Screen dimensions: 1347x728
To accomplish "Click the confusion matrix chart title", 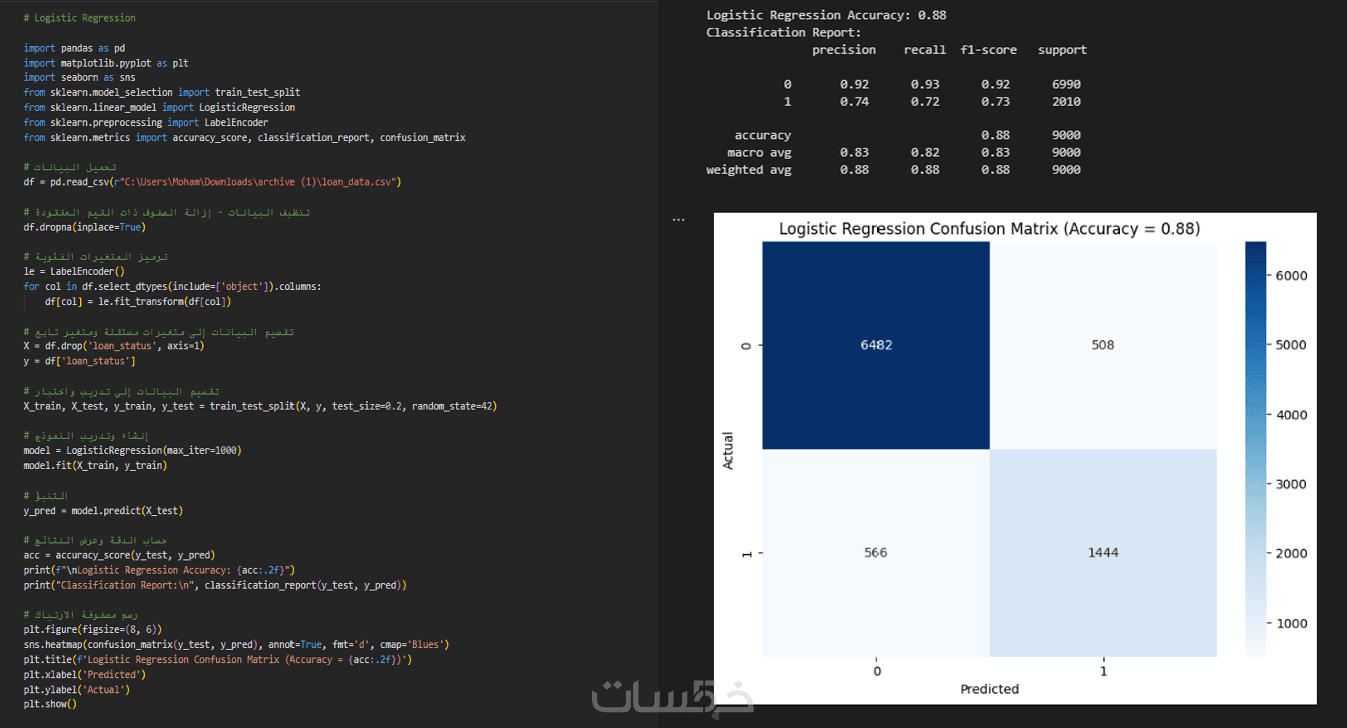I will pos(989,229).
